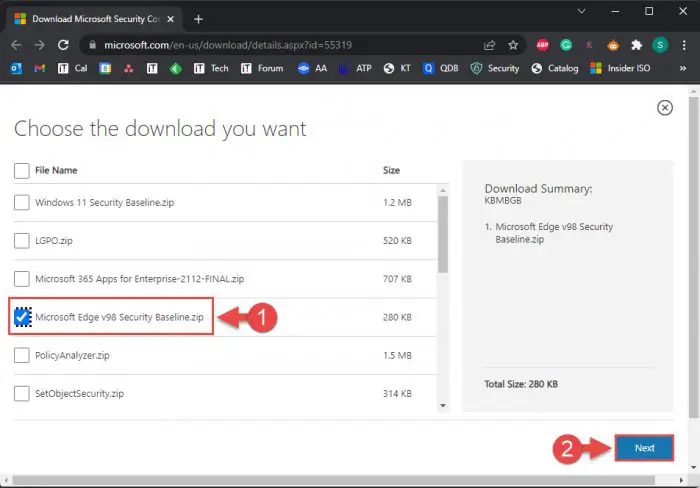Toggle the File Name select-all checkbox
The width and height of the screenshot is (700, 488).
point(22,170)
